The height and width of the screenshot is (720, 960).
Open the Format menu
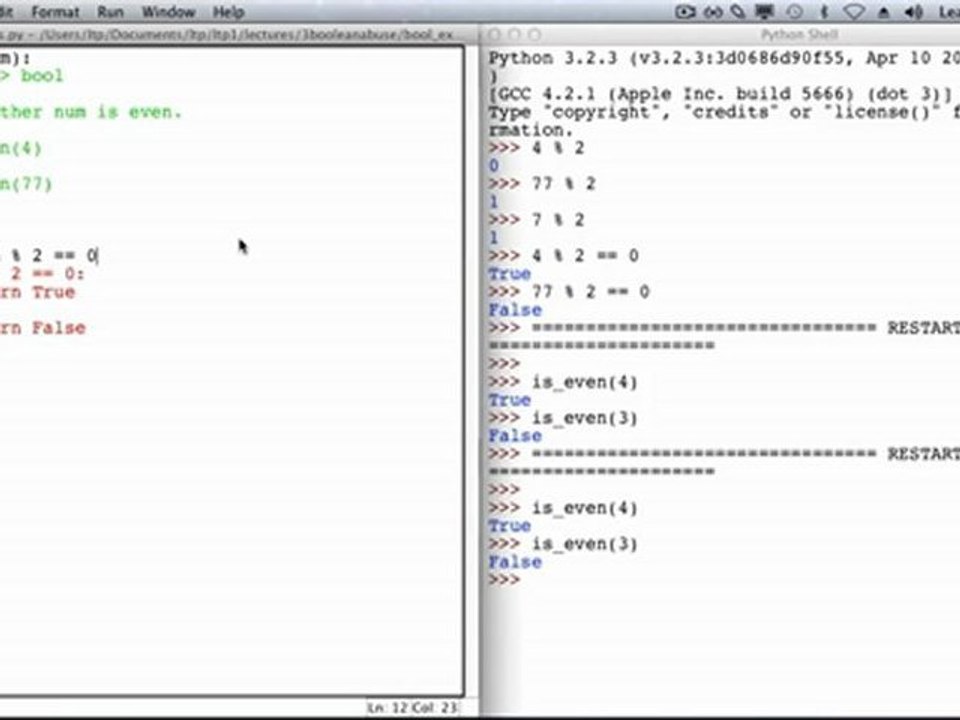[55, 12]
